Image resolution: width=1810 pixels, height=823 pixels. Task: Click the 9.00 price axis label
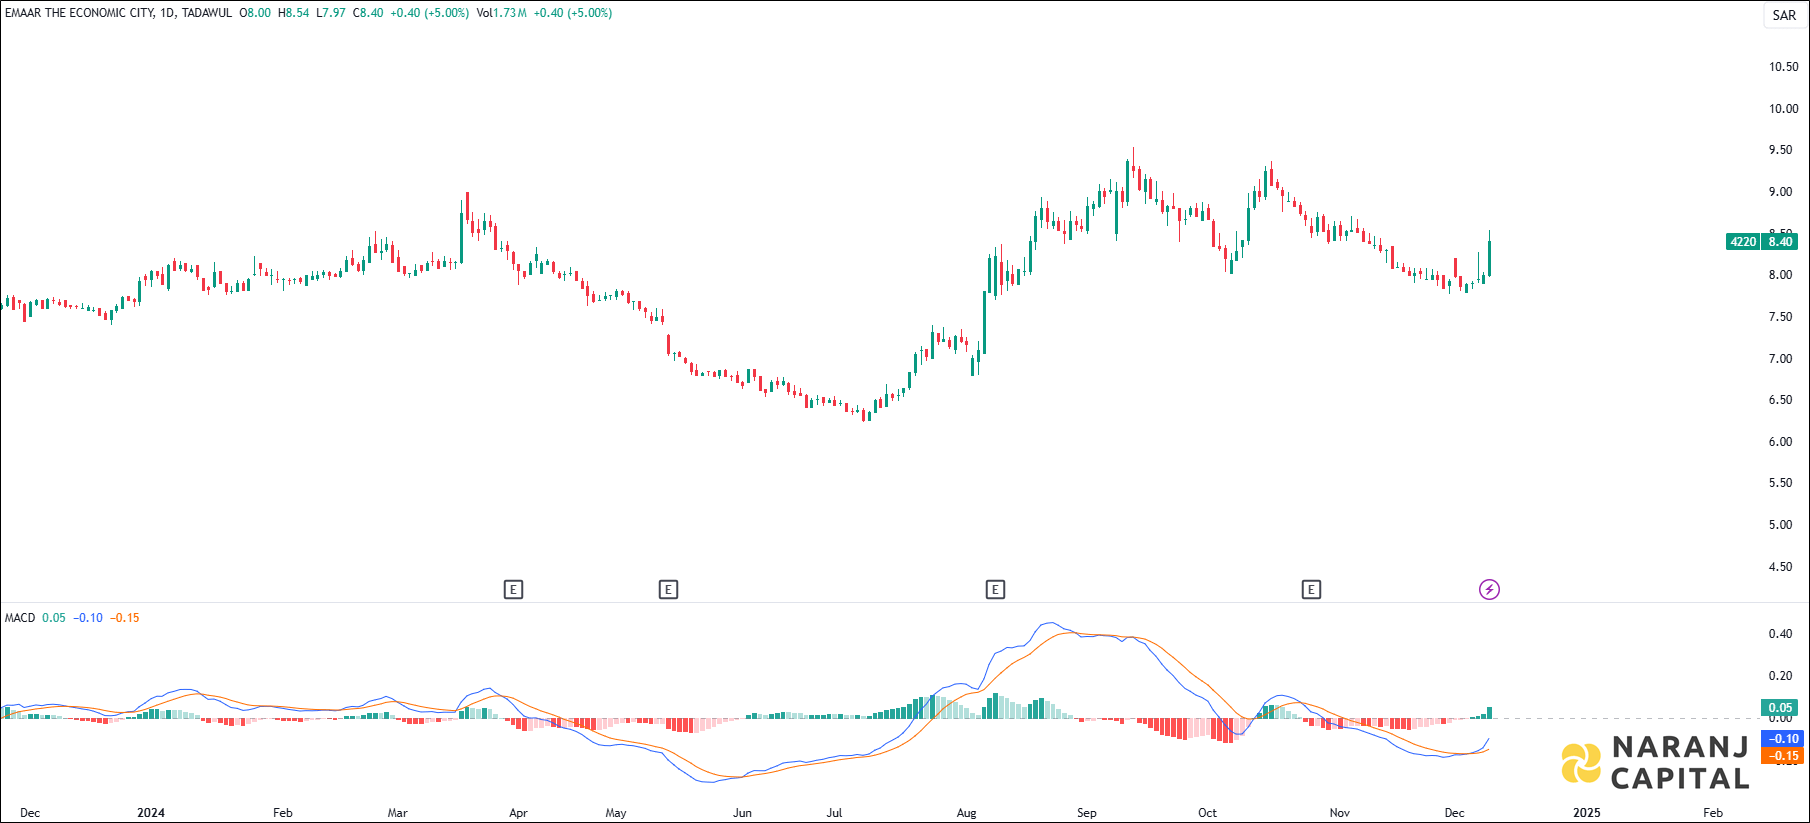pos(1780,192)
